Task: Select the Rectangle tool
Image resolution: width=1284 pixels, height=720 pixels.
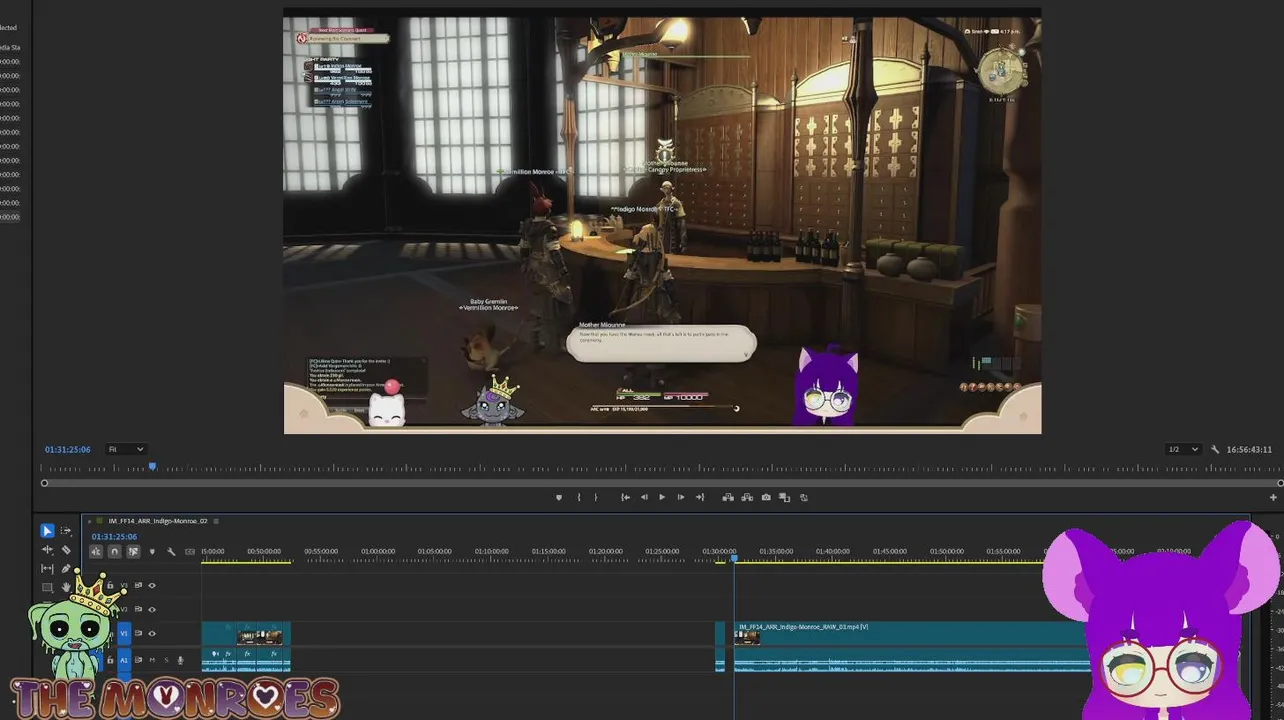Action: pos(47,588)
